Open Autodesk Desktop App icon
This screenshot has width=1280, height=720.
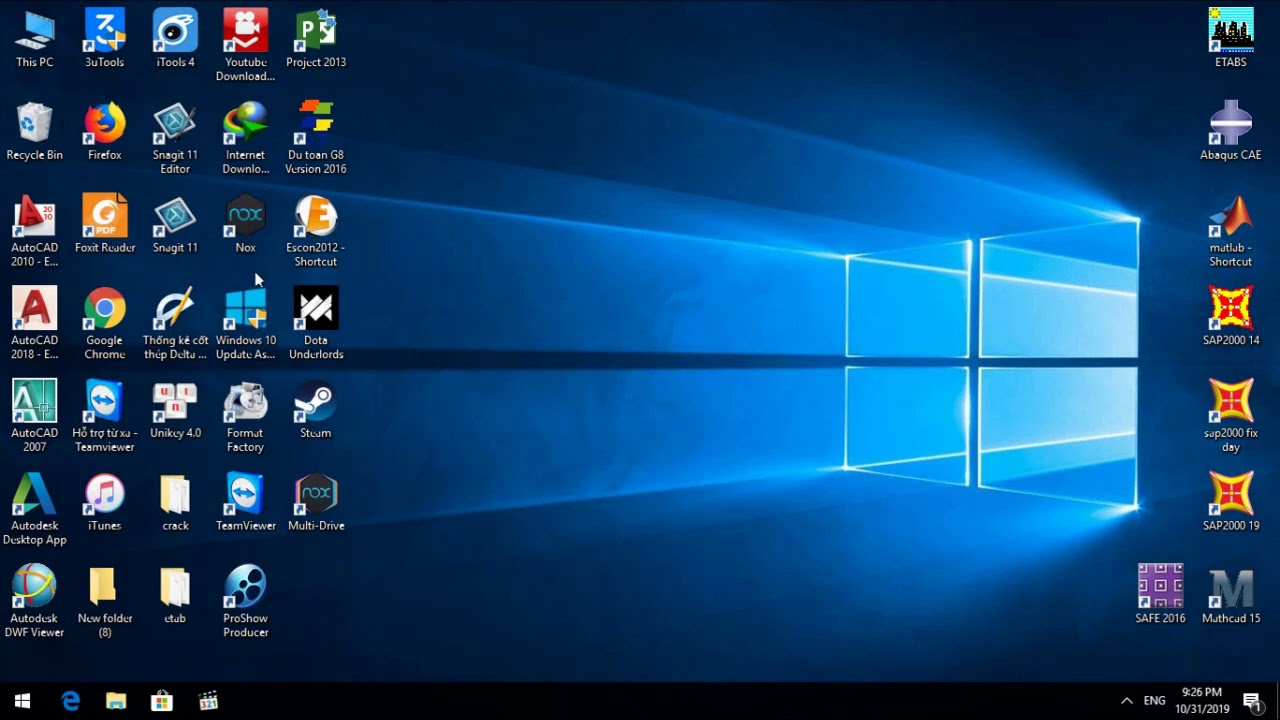(x=34, y=510)
